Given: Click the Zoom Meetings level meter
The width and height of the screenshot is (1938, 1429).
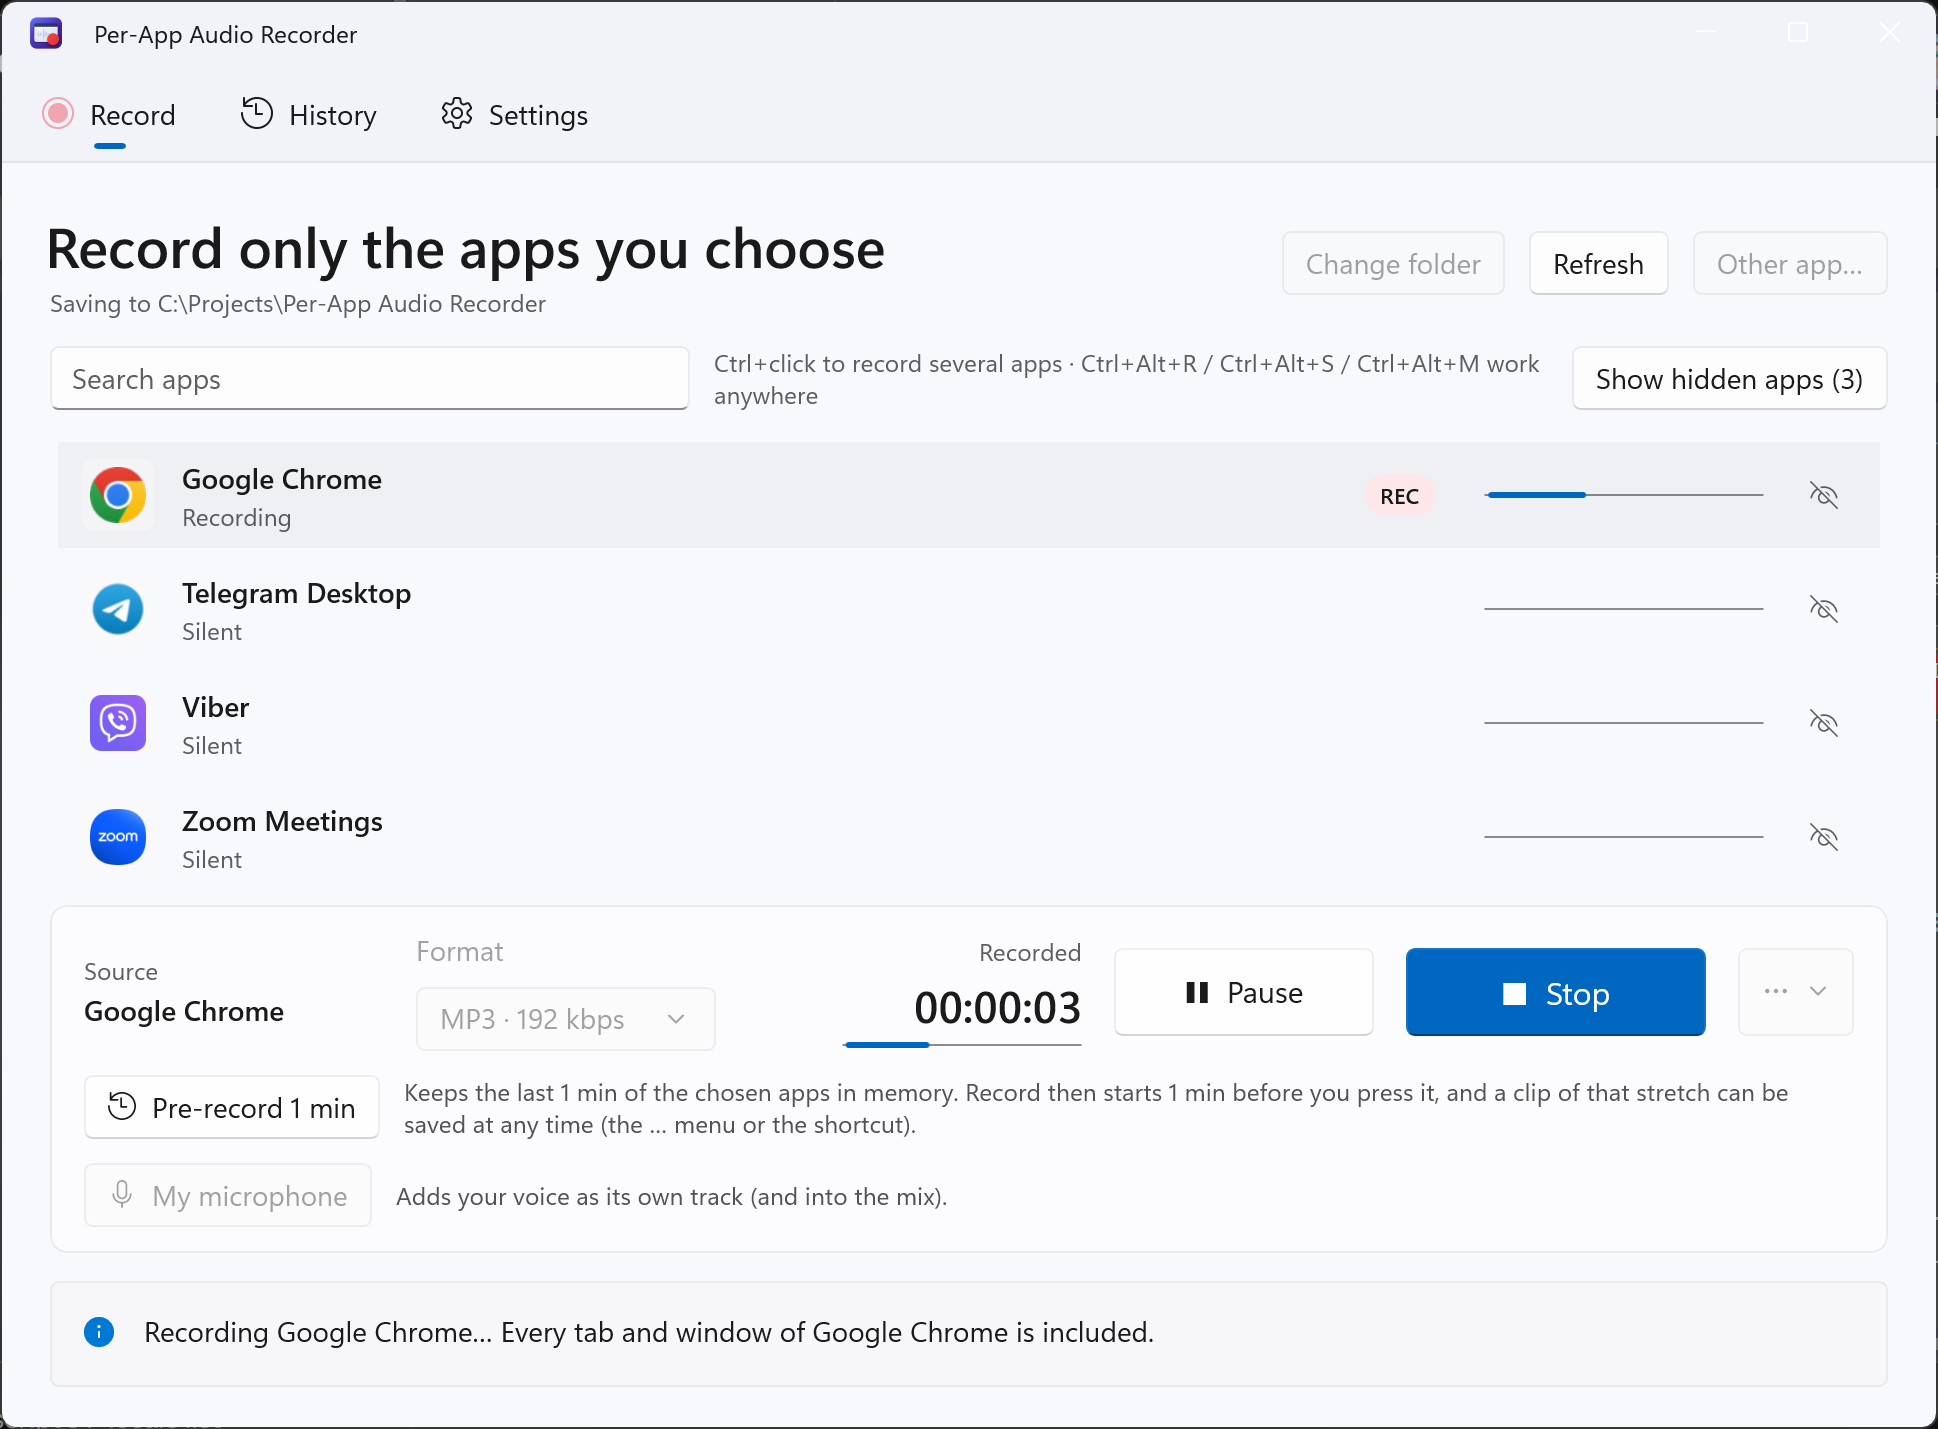Looking at the screenshot, I should pos(1624,837).
